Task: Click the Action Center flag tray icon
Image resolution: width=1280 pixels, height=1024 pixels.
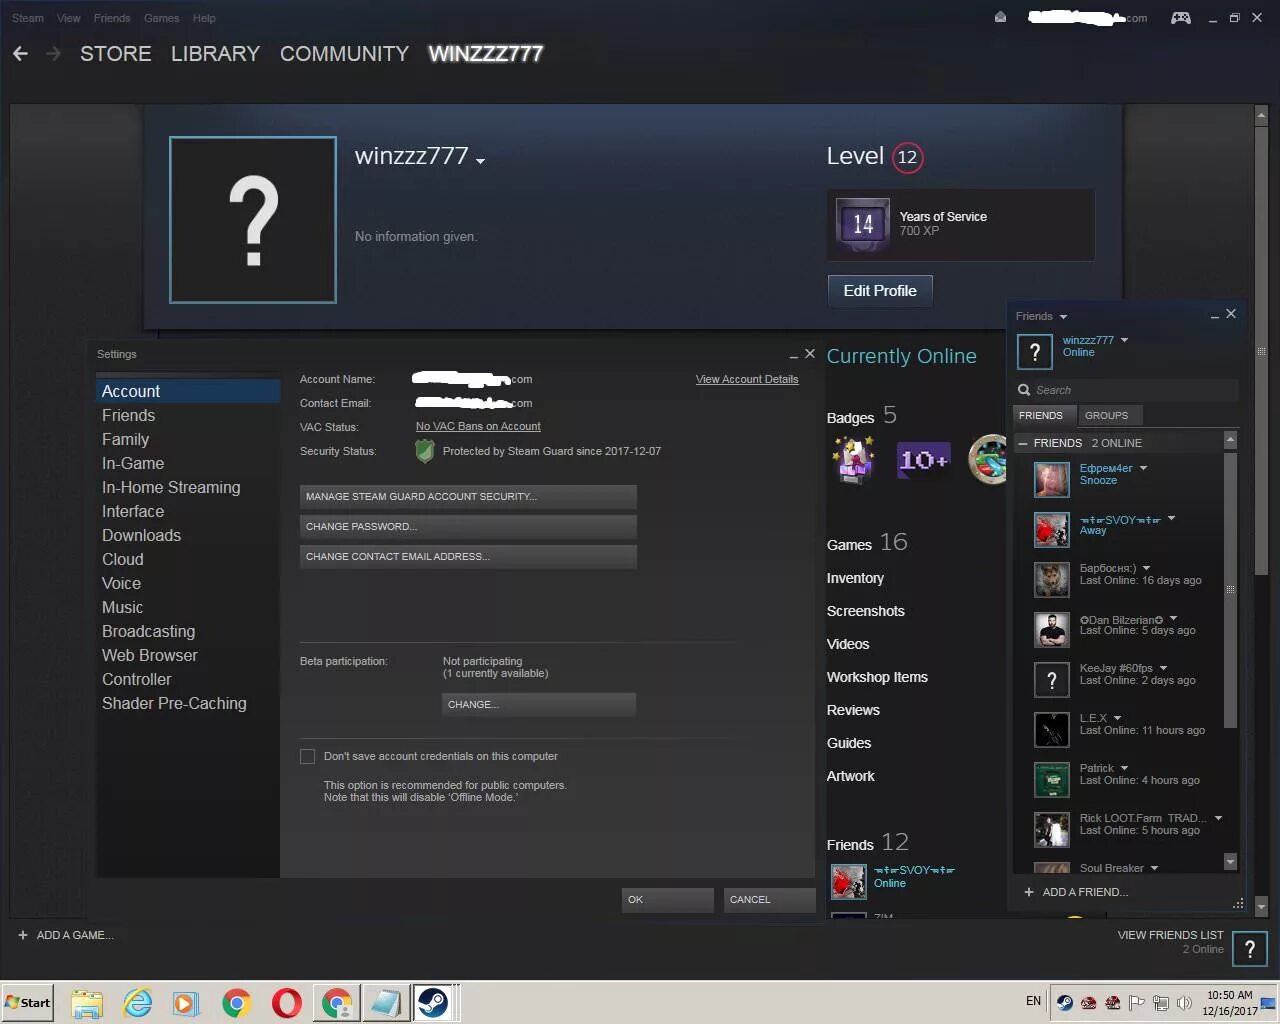Action: 1137,1003
